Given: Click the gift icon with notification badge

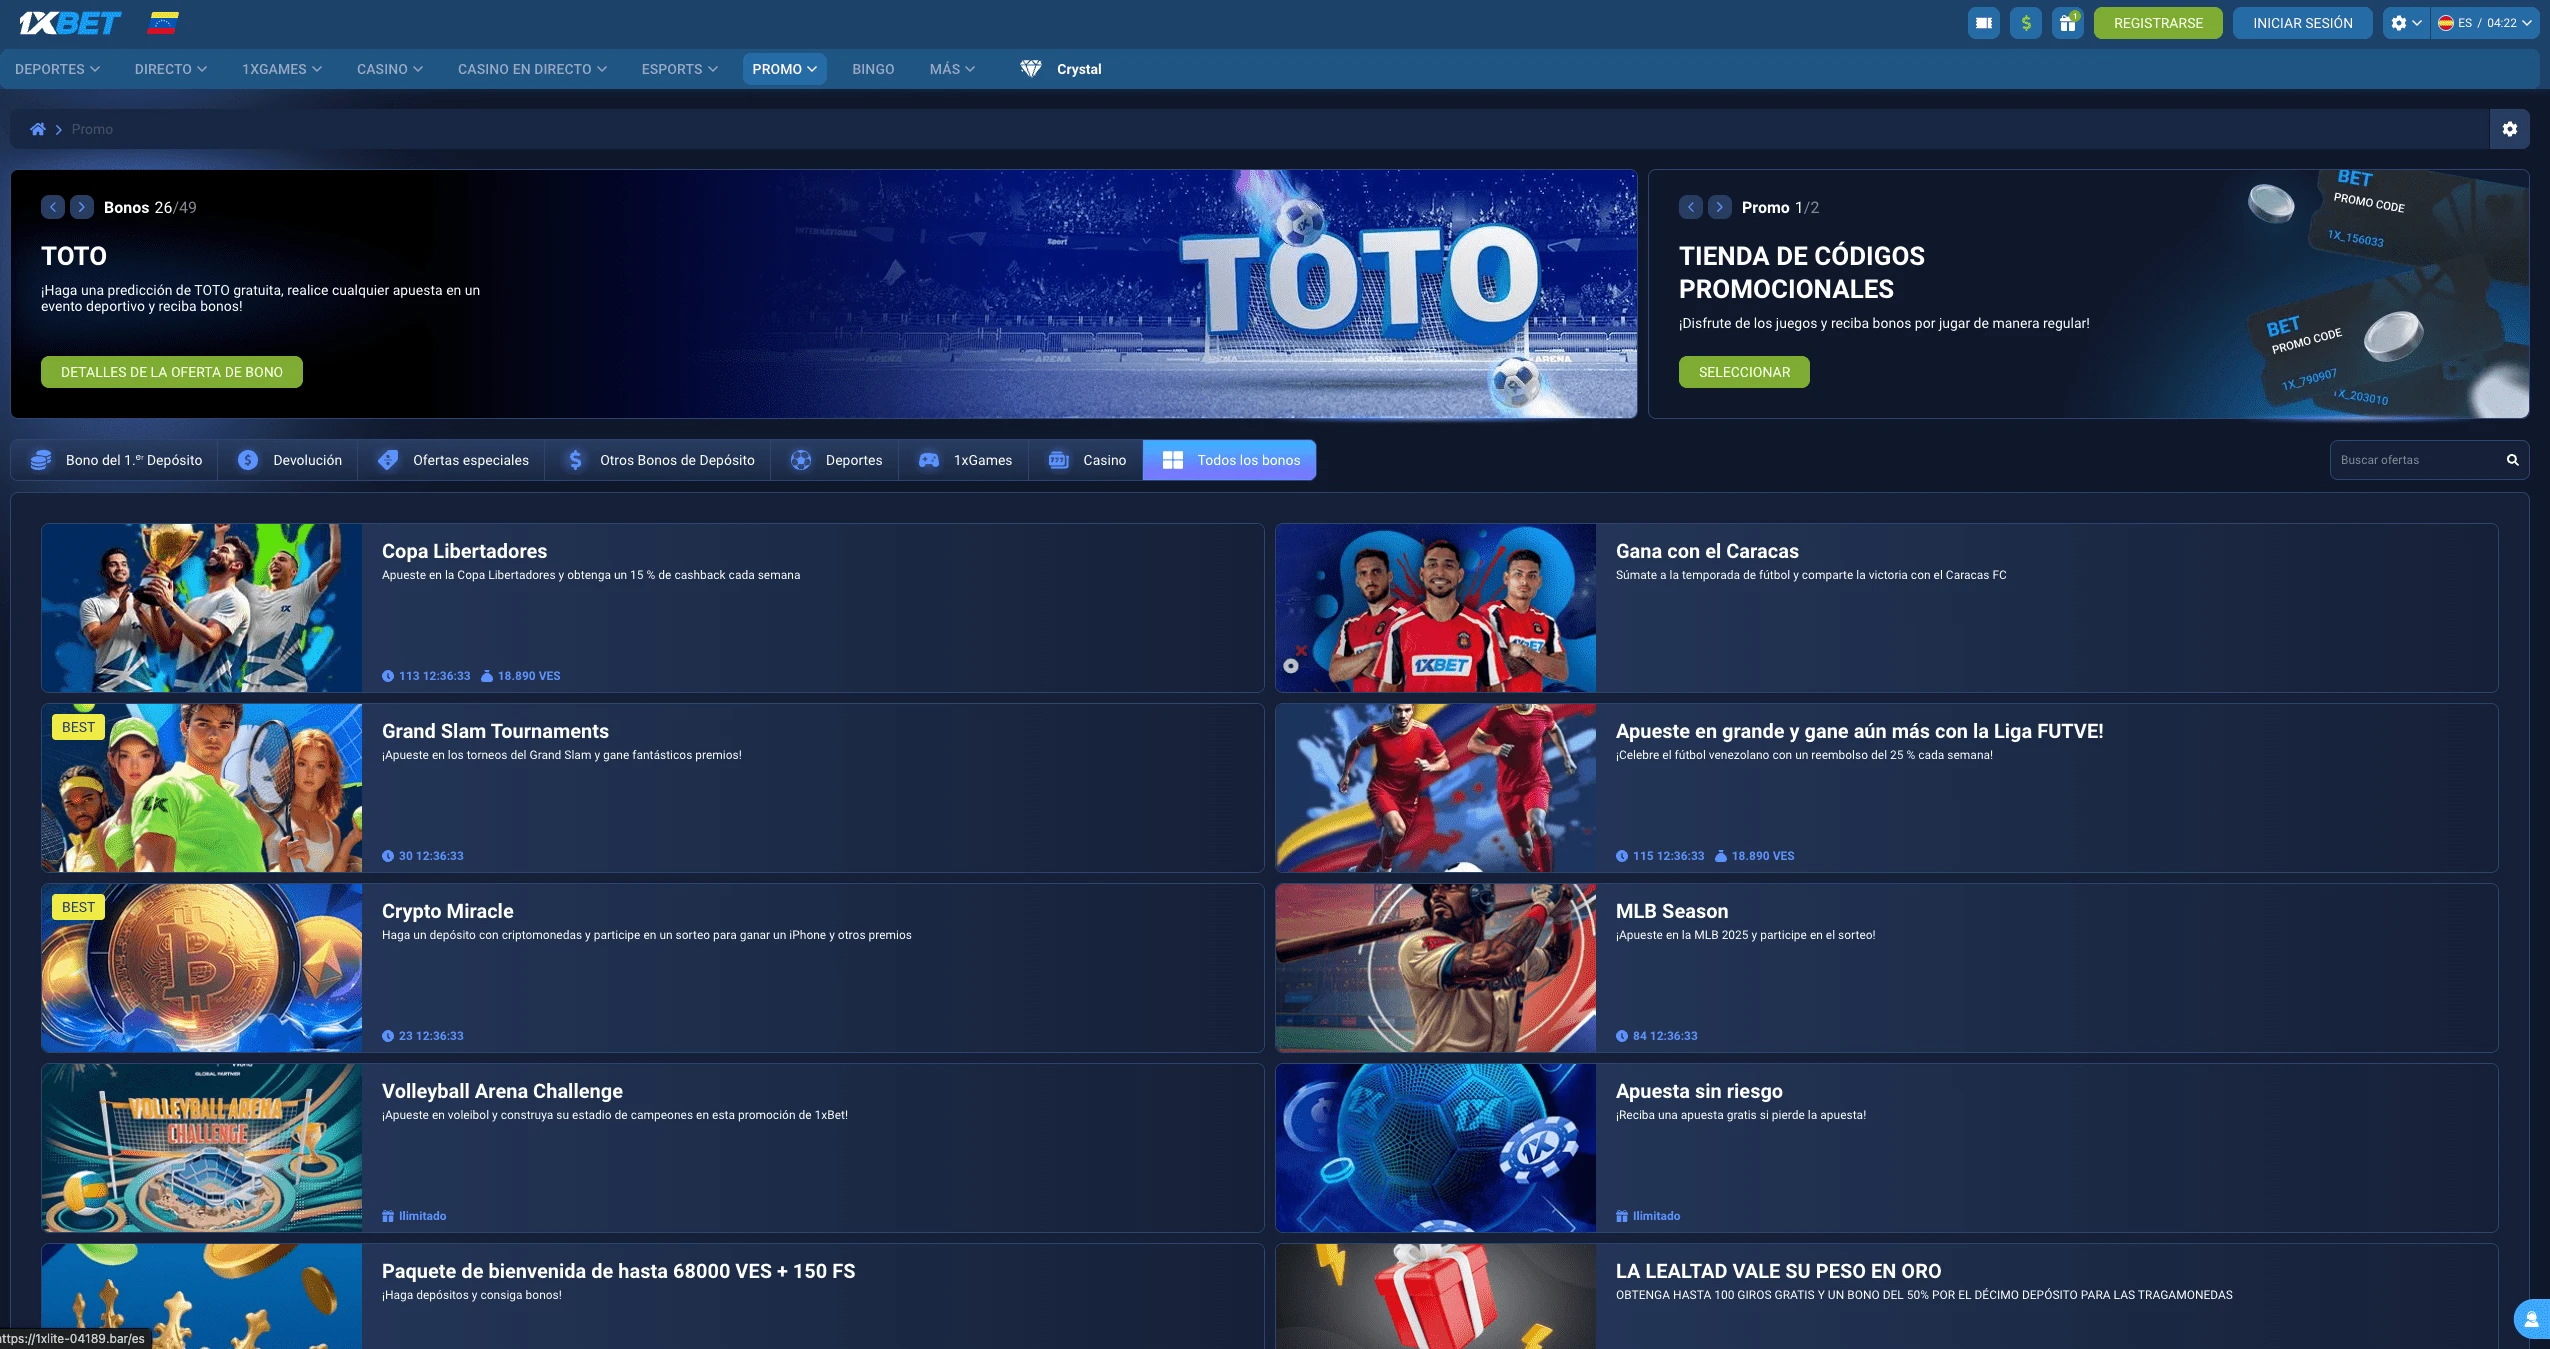Looking at the screenshot, I should coord(2069,22).
